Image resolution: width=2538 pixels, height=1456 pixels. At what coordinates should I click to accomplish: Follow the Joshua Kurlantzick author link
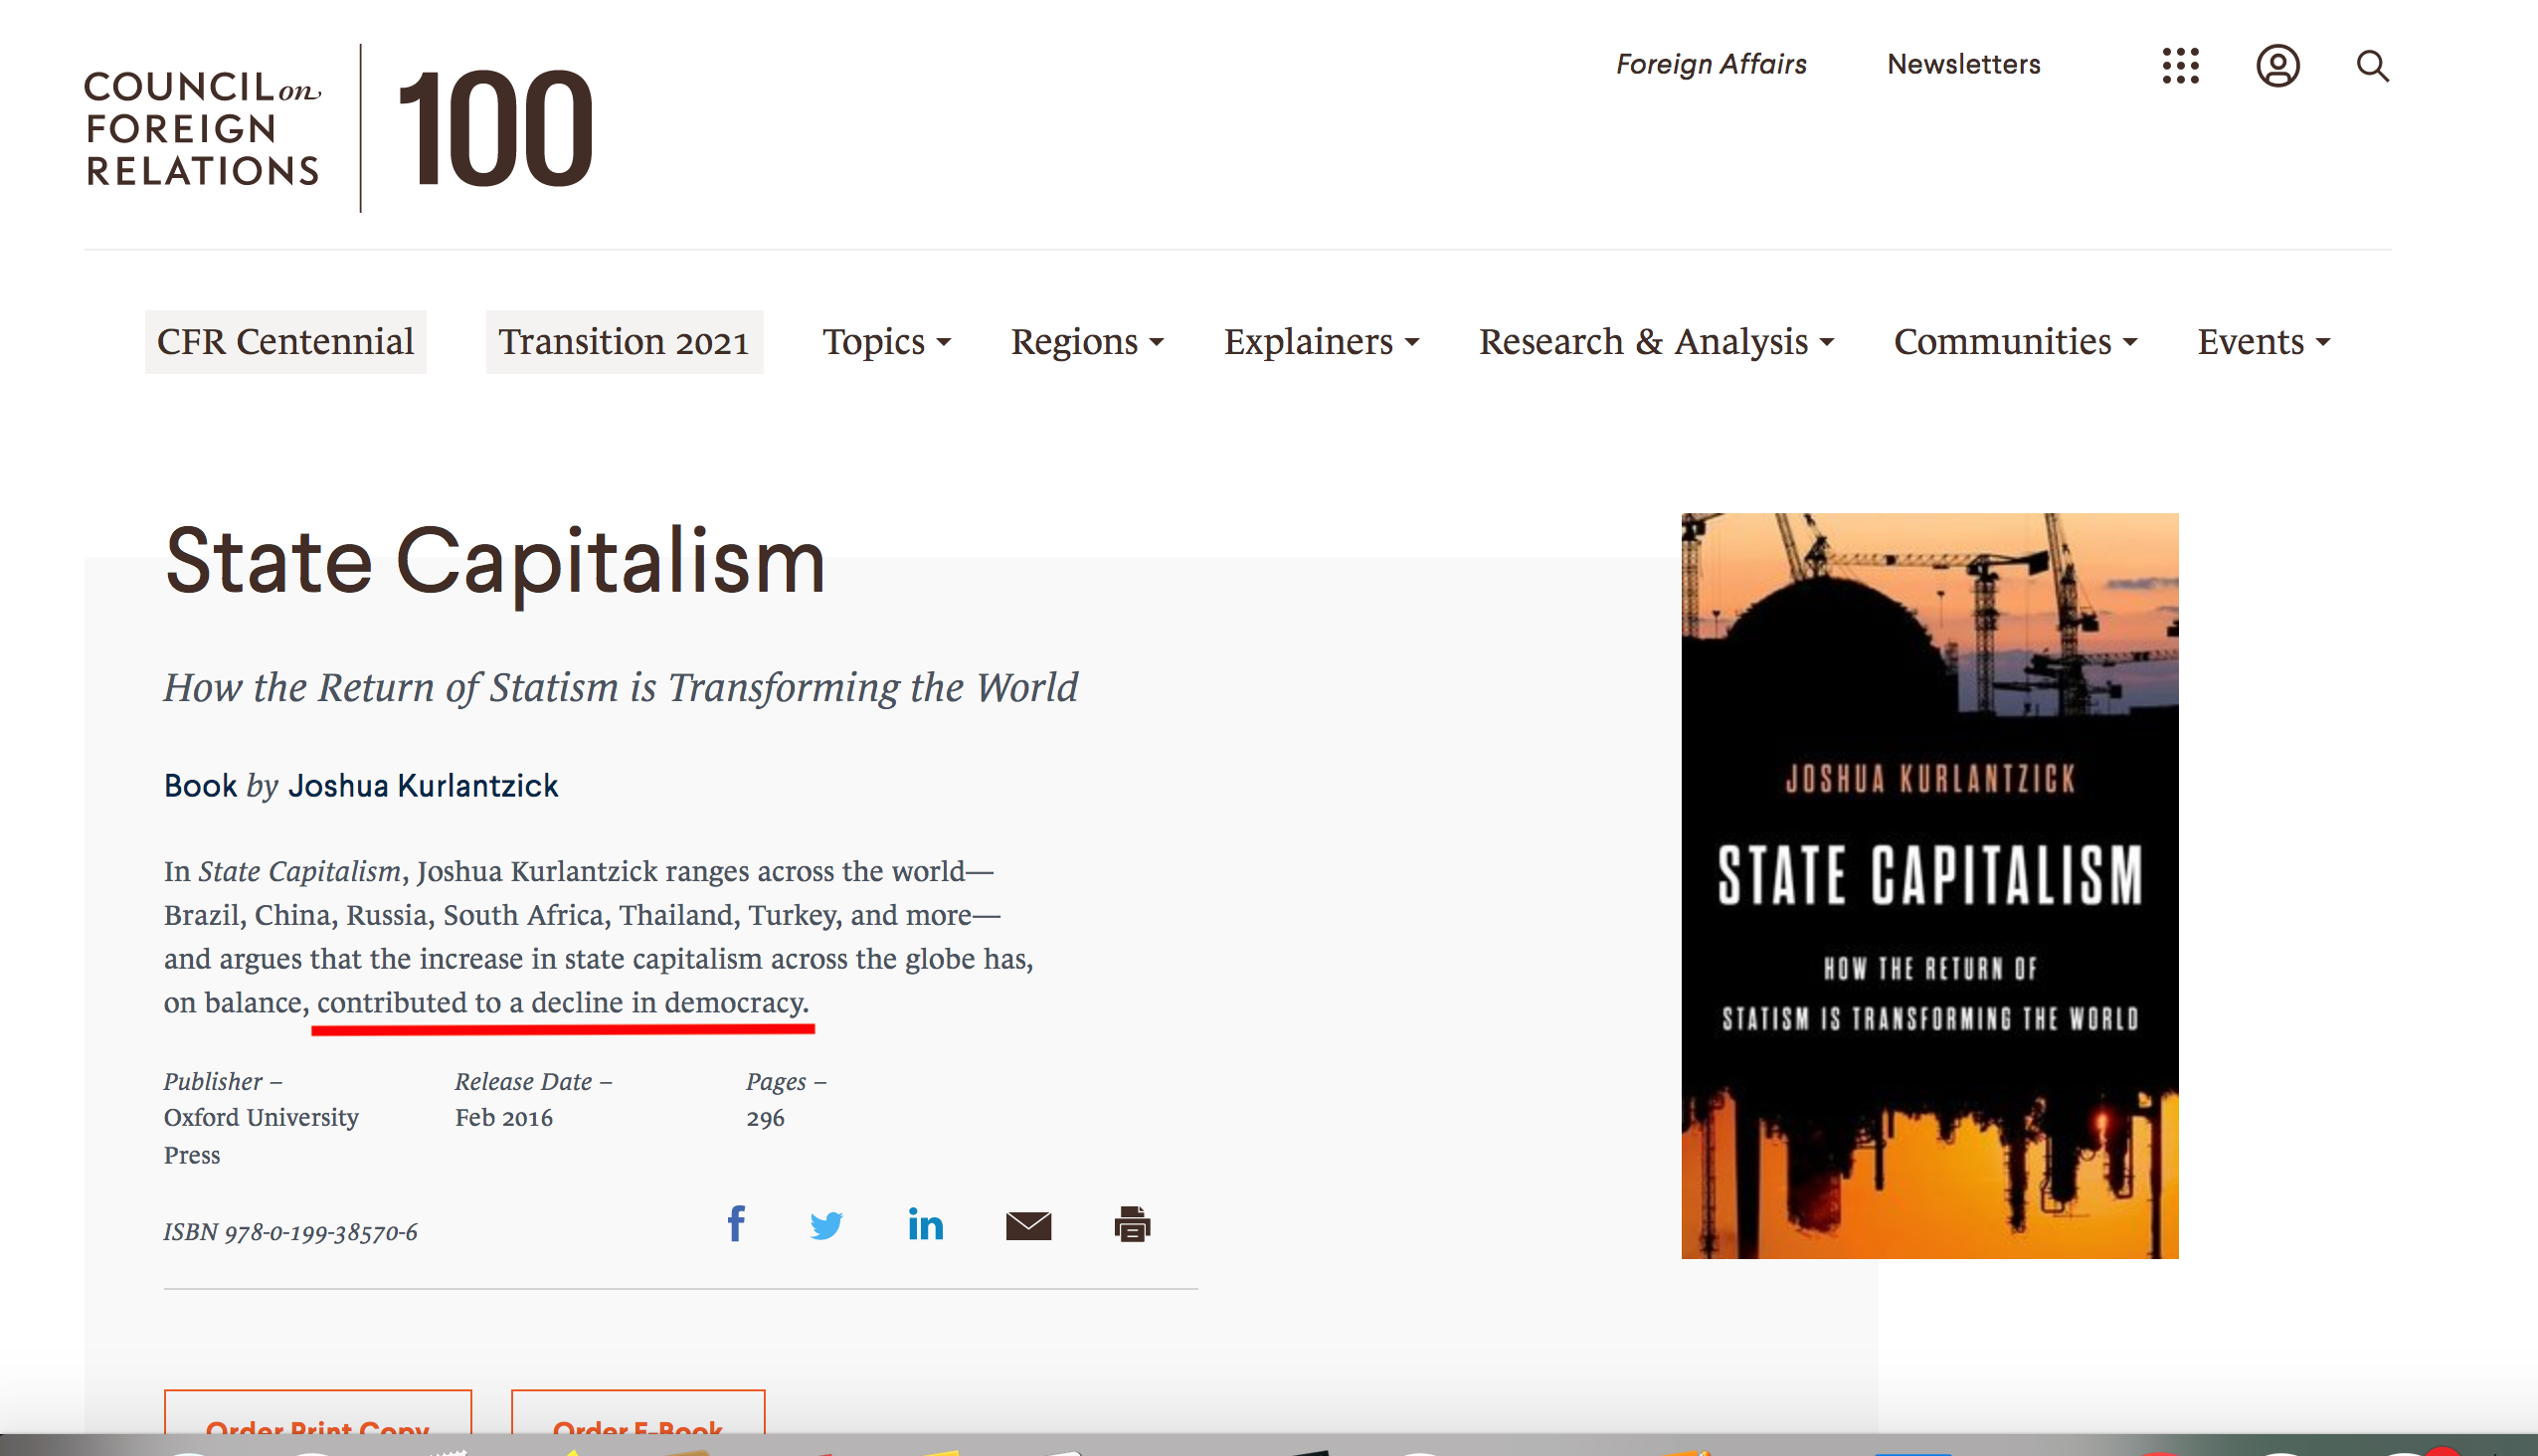pyautogui.click(x=423, y=786)
